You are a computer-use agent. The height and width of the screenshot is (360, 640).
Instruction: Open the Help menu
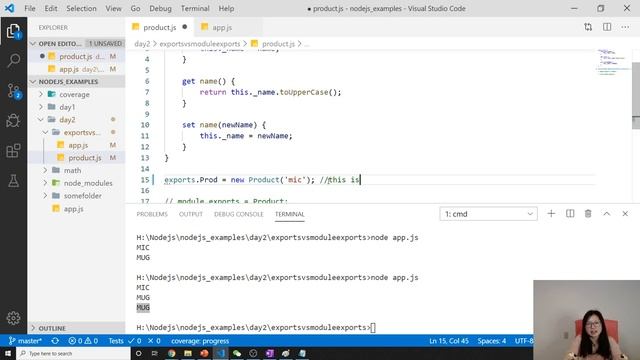226,8
